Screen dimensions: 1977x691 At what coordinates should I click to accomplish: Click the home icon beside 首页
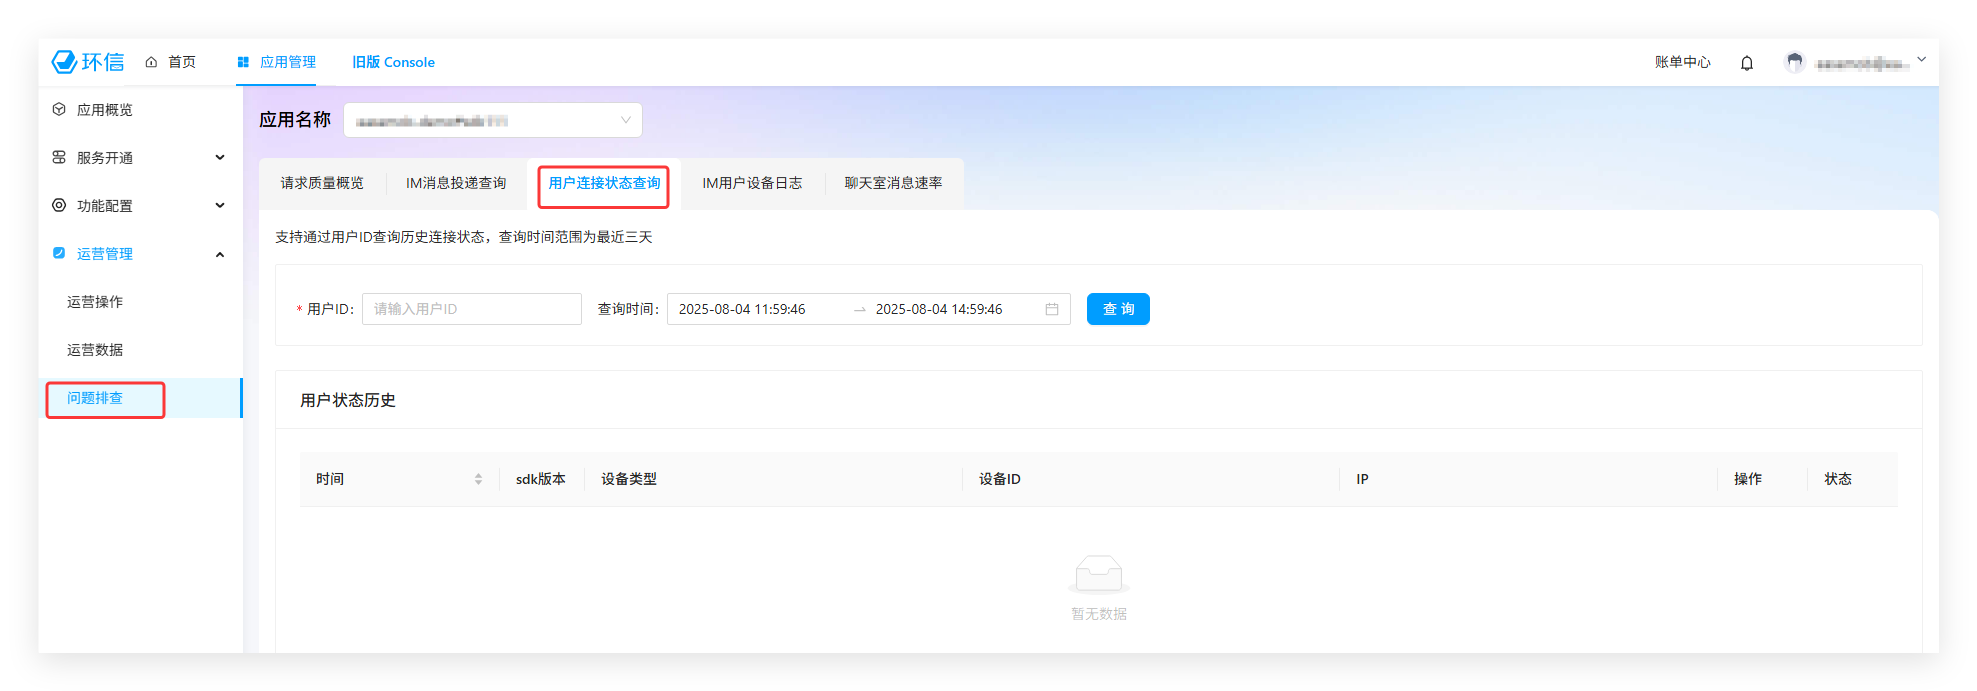click(x=151, y=62)
